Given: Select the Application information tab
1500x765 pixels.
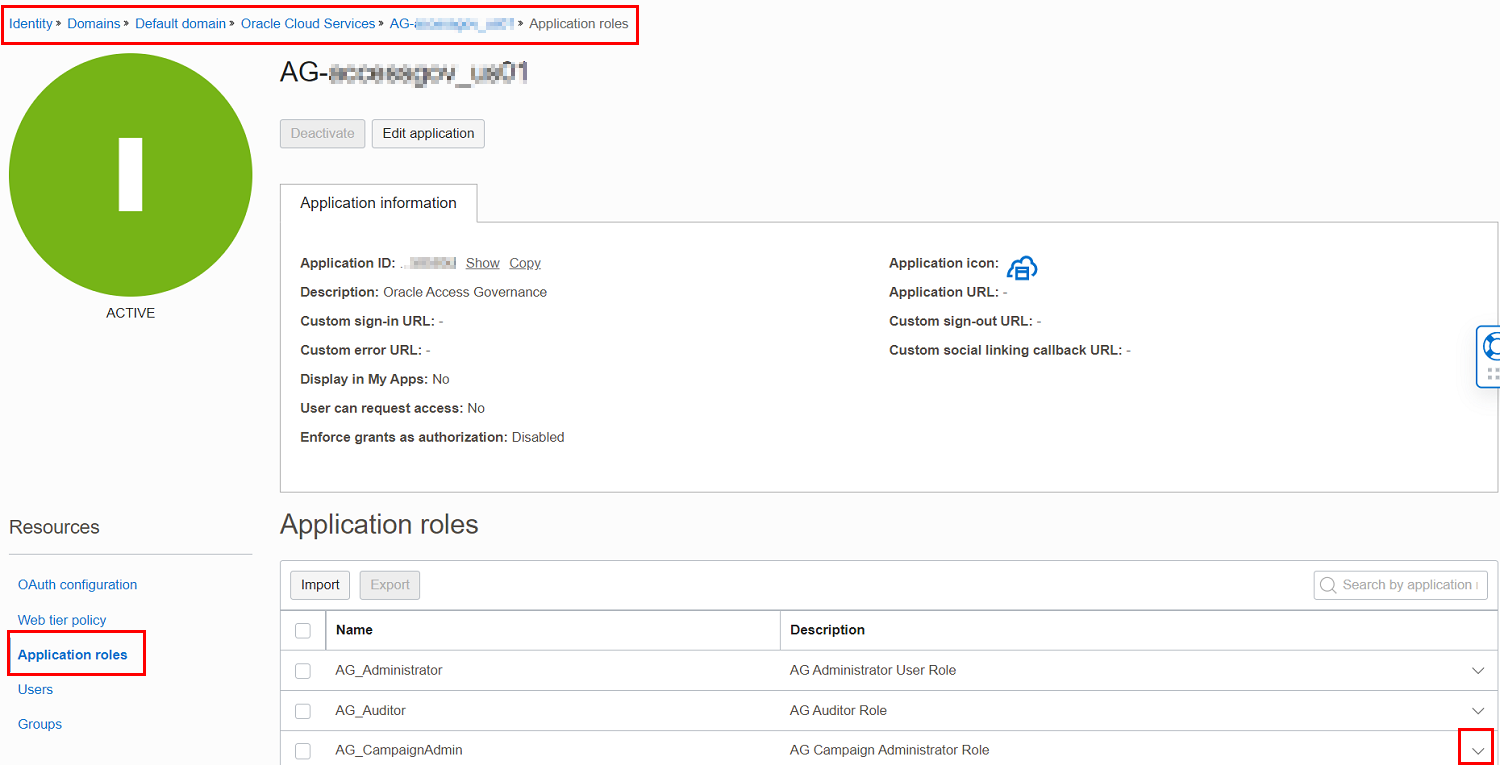Looking at the screenshot, I should tap(378, 203).
